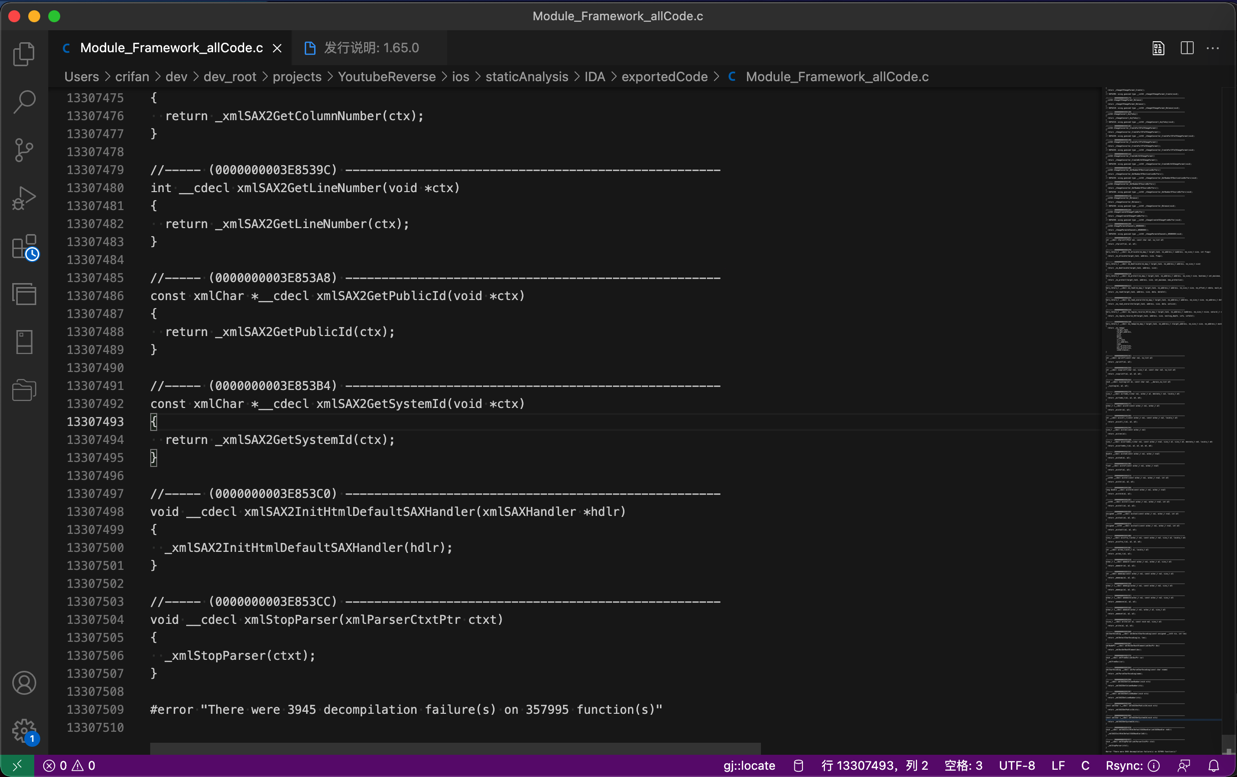Split the editor into two panes
Screen dimensions: 1237x777
[1186, 47]
